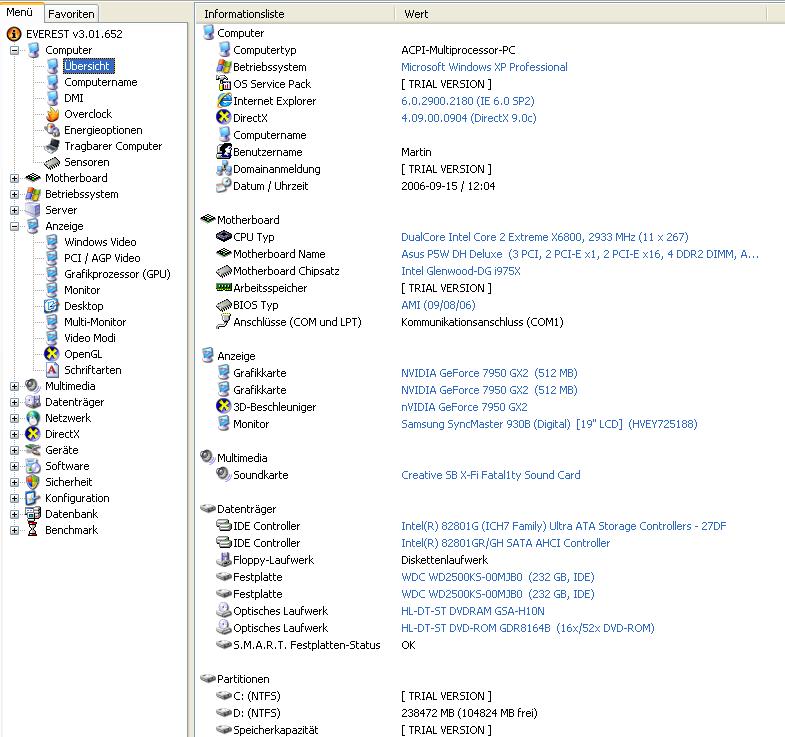Click the Tragbarer Computer laptop icon
The image size is (785, 737).
point(52,146)
